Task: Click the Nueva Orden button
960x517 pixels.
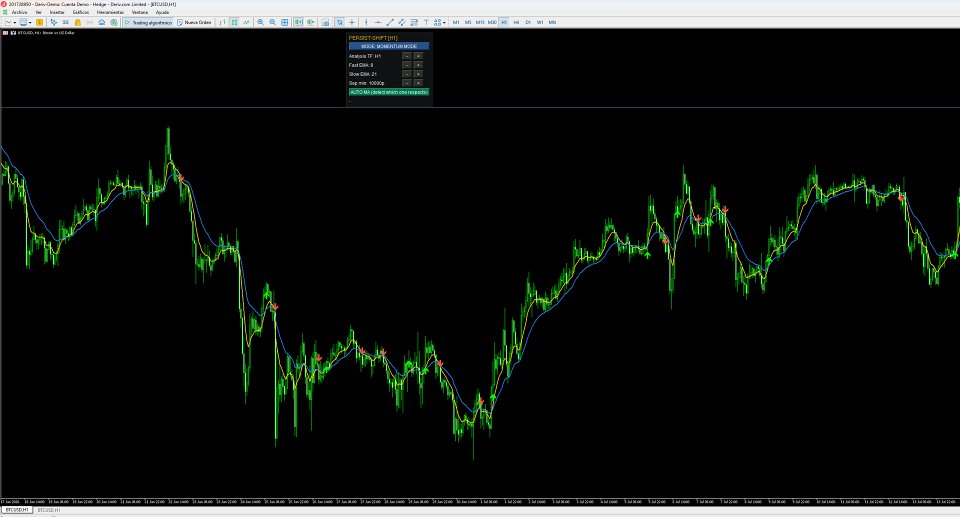Action: pyautogui.click(x=193, y=22)
